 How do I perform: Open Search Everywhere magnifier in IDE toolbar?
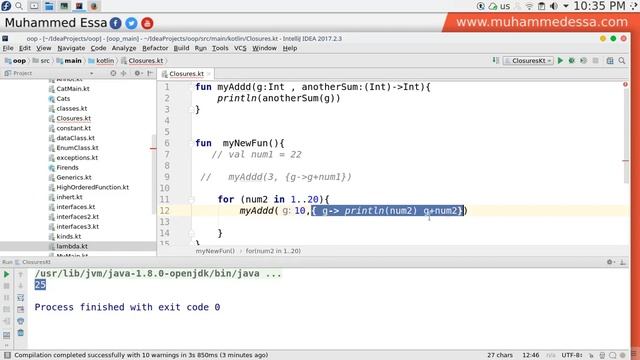coord(622,60)
